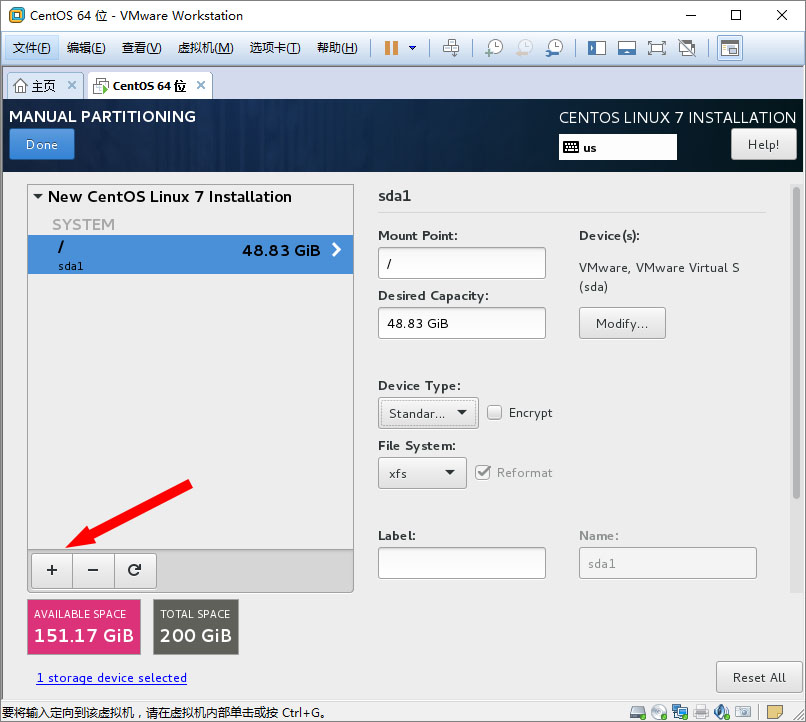Screen dimensions: 806x722
Task: Open the '1 storage device selected' link
Action: click(x=112, y=678)
